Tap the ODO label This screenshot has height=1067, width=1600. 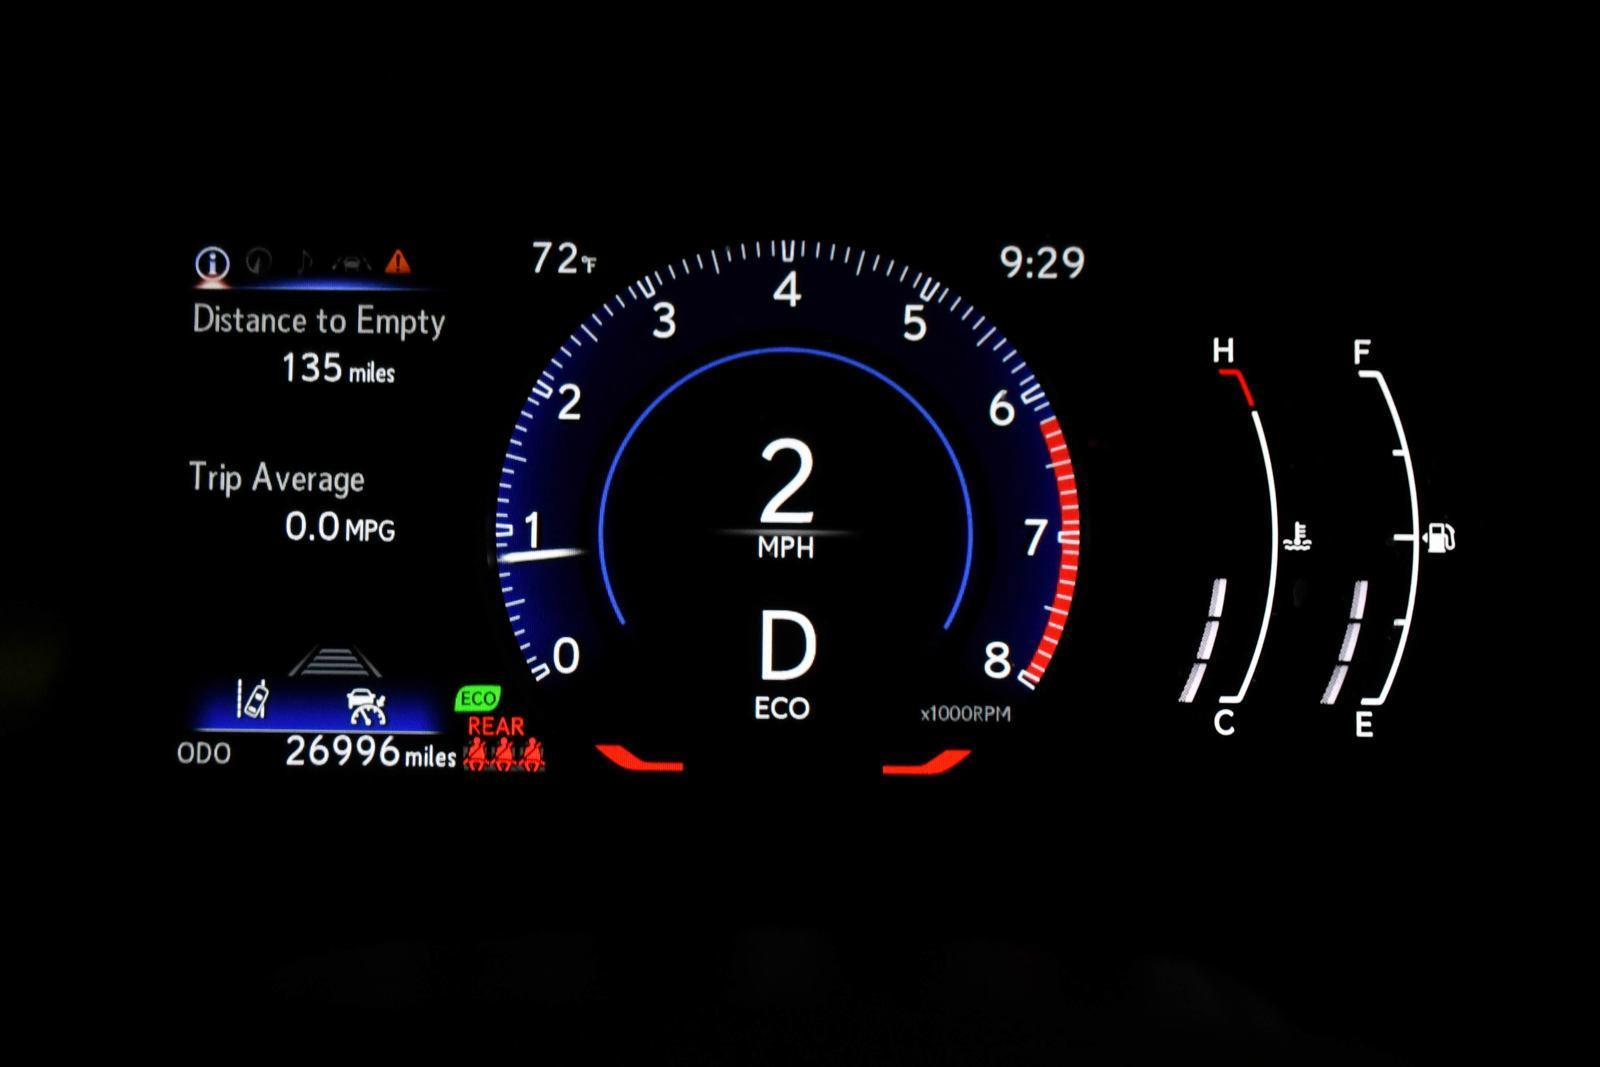point(204,754)
